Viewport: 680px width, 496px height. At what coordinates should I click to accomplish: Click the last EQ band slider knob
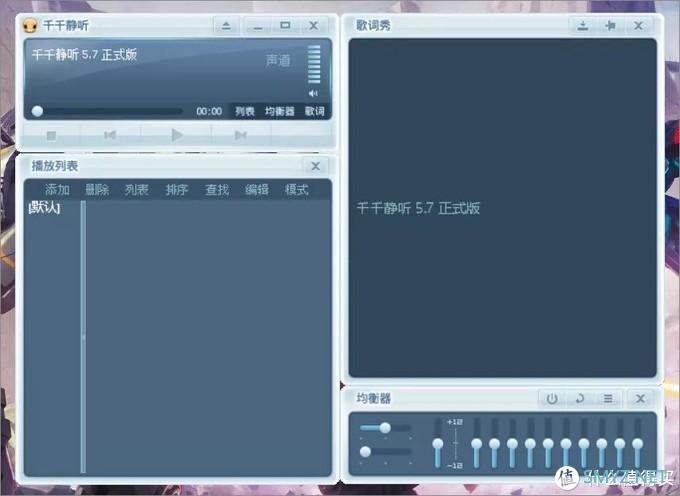click(x=638, y=444)
